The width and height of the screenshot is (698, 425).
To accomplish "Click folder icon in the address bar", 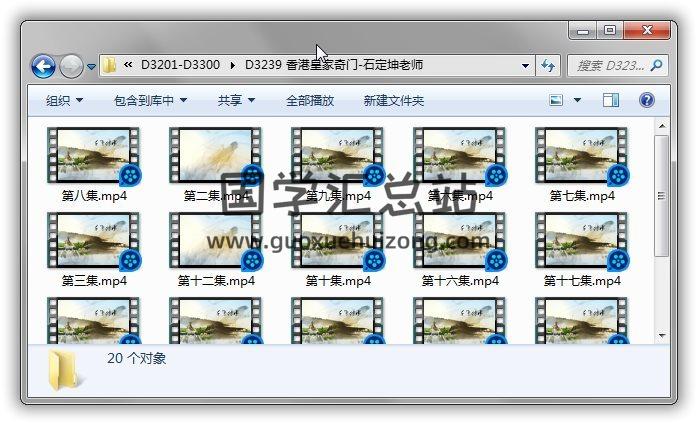I will (x=109, y=65).
